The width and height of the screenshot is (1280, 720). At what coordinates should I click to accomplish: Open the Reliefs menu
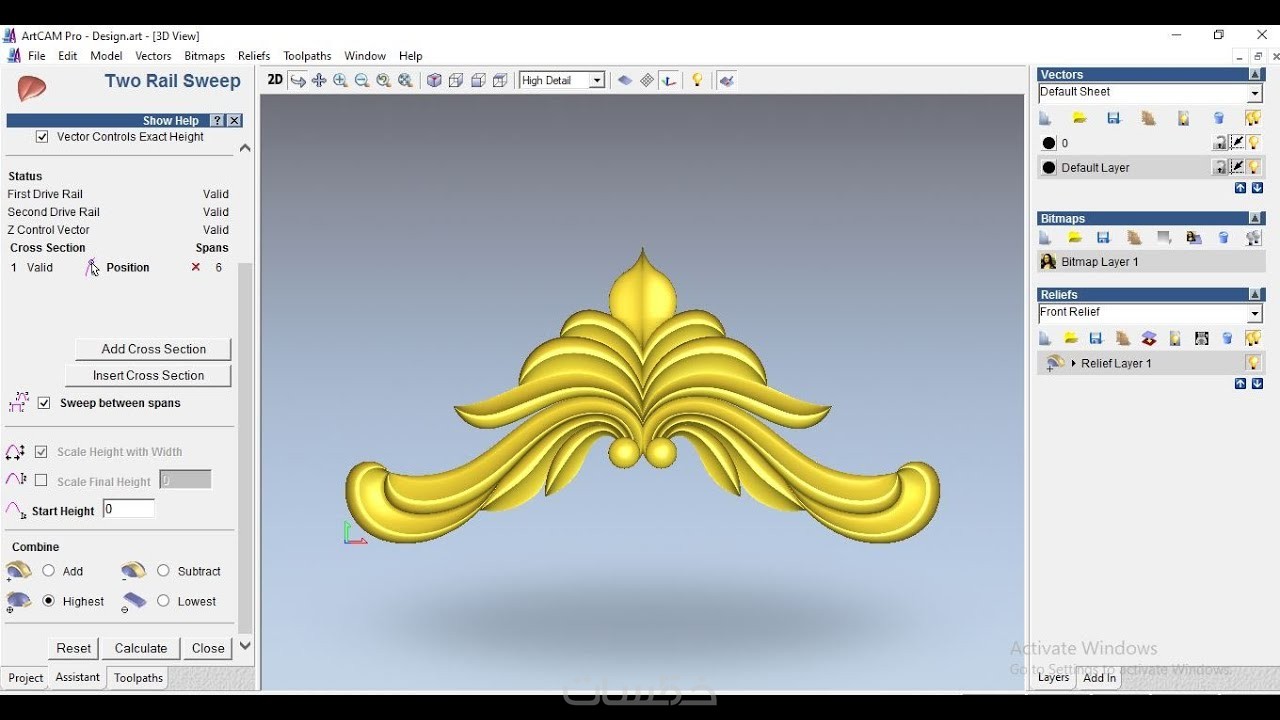click(x=254, y=56)
